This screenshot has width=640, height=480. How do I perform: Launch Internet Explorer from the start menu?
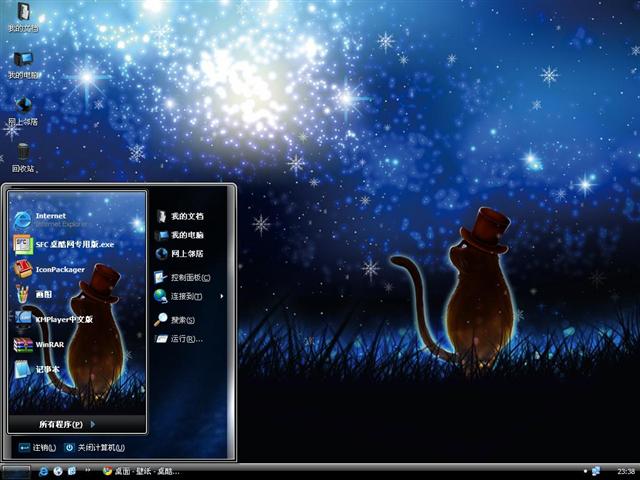point(77,220)
